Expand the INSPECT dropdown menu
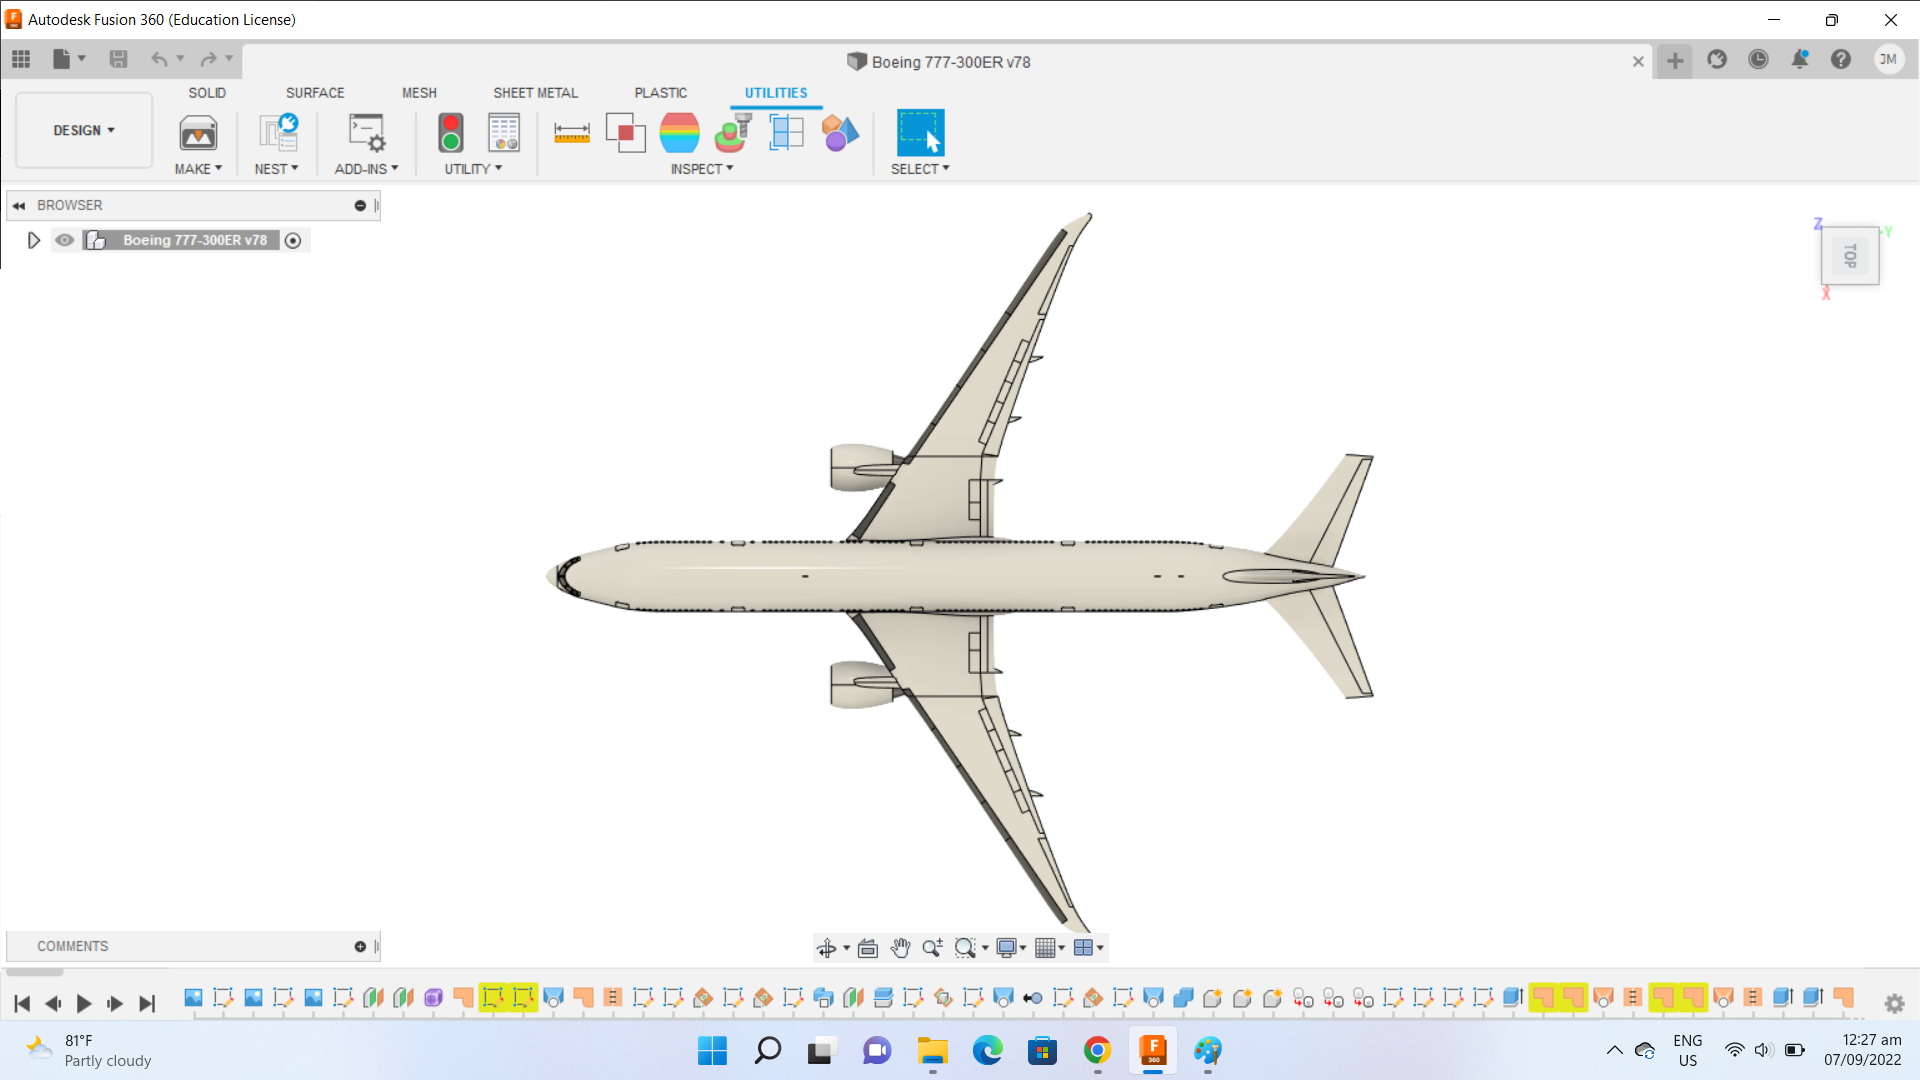 point(702,169)
